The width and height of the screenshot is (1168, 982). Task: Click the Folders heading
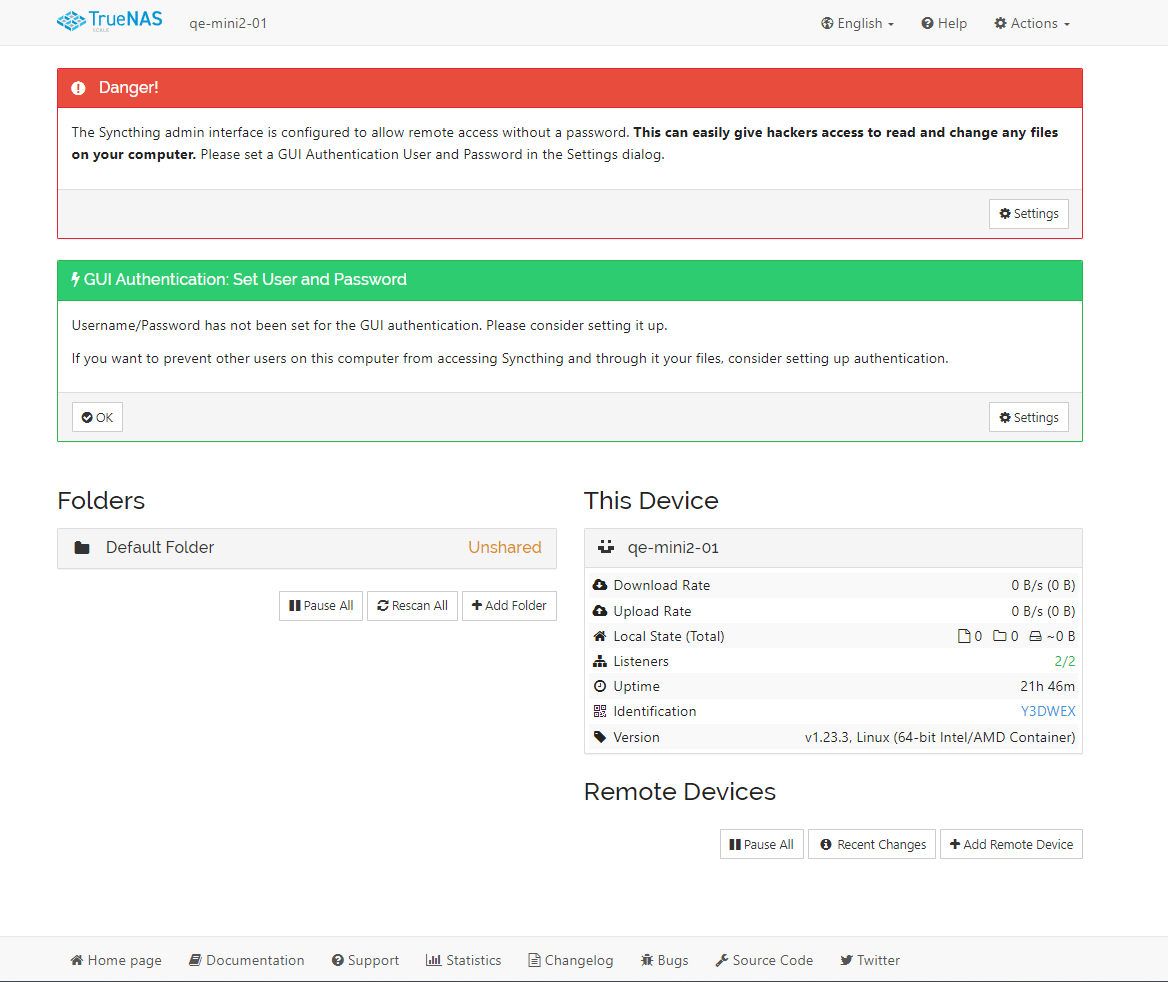[x=101, y=501]
